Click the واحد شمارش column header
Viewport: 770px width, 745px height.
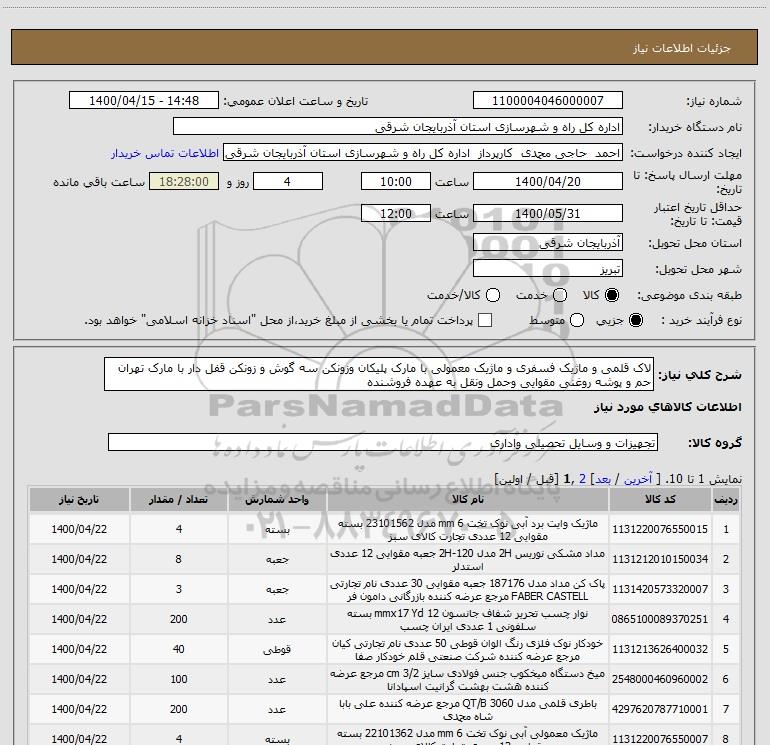pyautogui.click(x=277, y=499)
